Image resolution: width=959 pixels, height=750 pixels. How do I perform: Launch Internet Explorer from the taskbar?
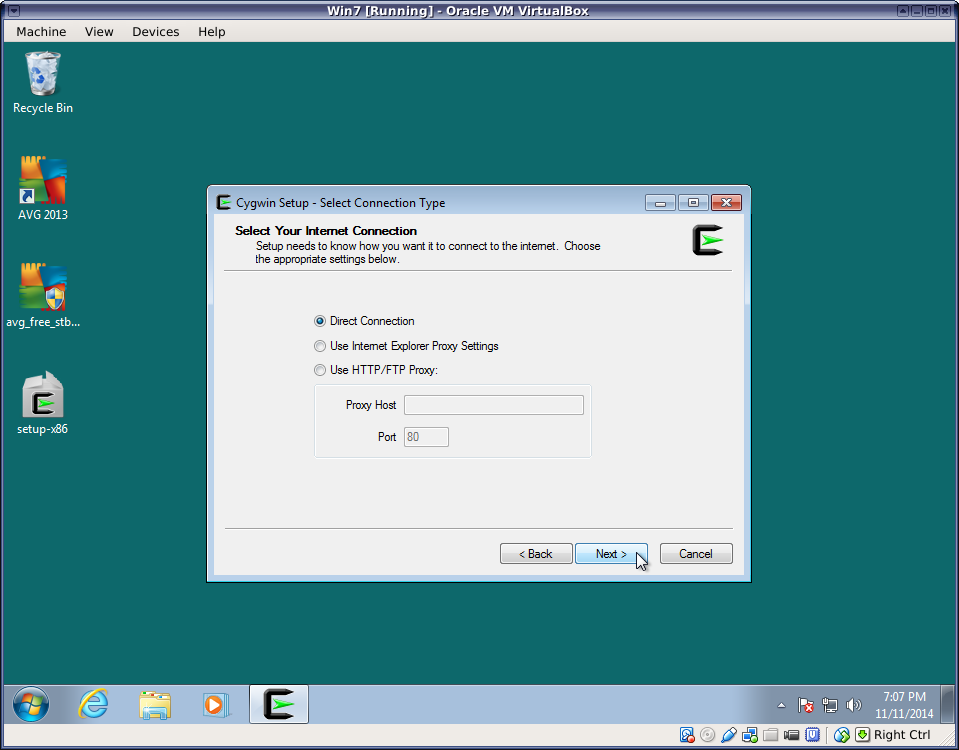pyautogui.click(x=94, y=705)
